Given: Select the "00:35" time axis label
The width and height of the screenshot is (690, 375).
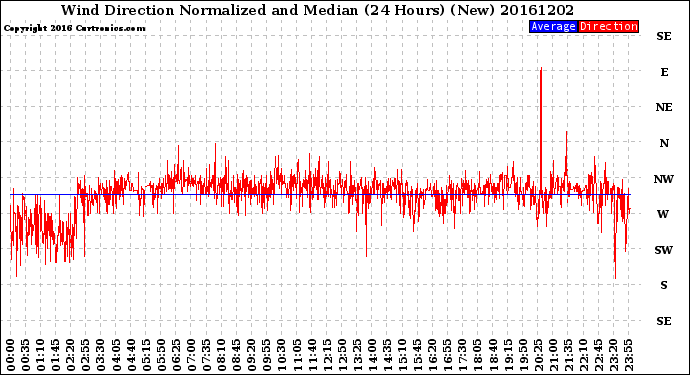Looking at the screenshot, I should pyautogui.click(x=26, y=355).
